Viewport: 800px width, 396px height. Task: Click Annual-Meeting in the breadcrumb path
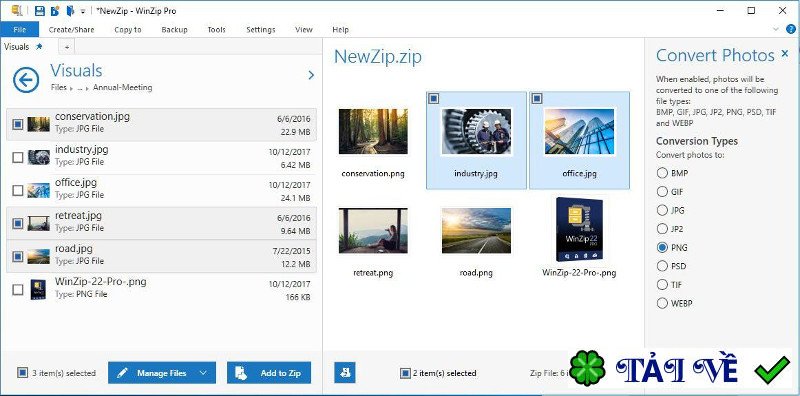(x=122, y=87)
